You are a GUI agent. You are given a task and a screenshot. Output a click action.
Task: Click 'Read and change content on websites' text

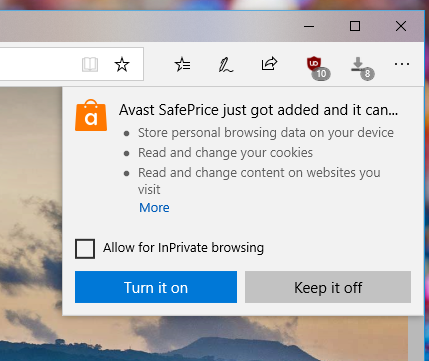click(248, 173)
